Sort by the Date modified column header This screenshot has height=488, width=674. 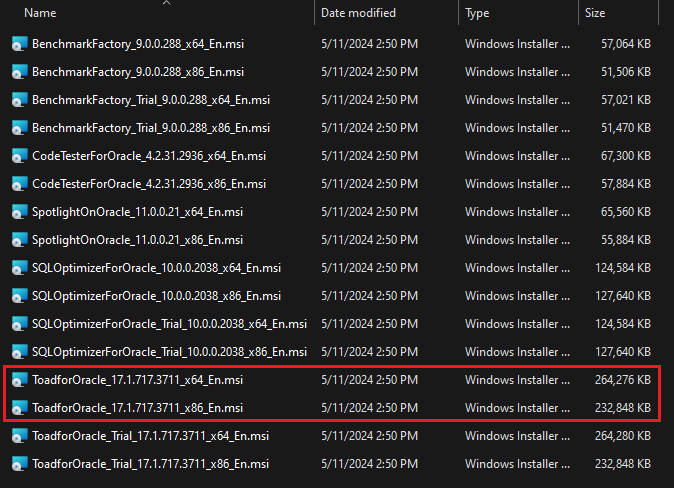coord(358,13)
